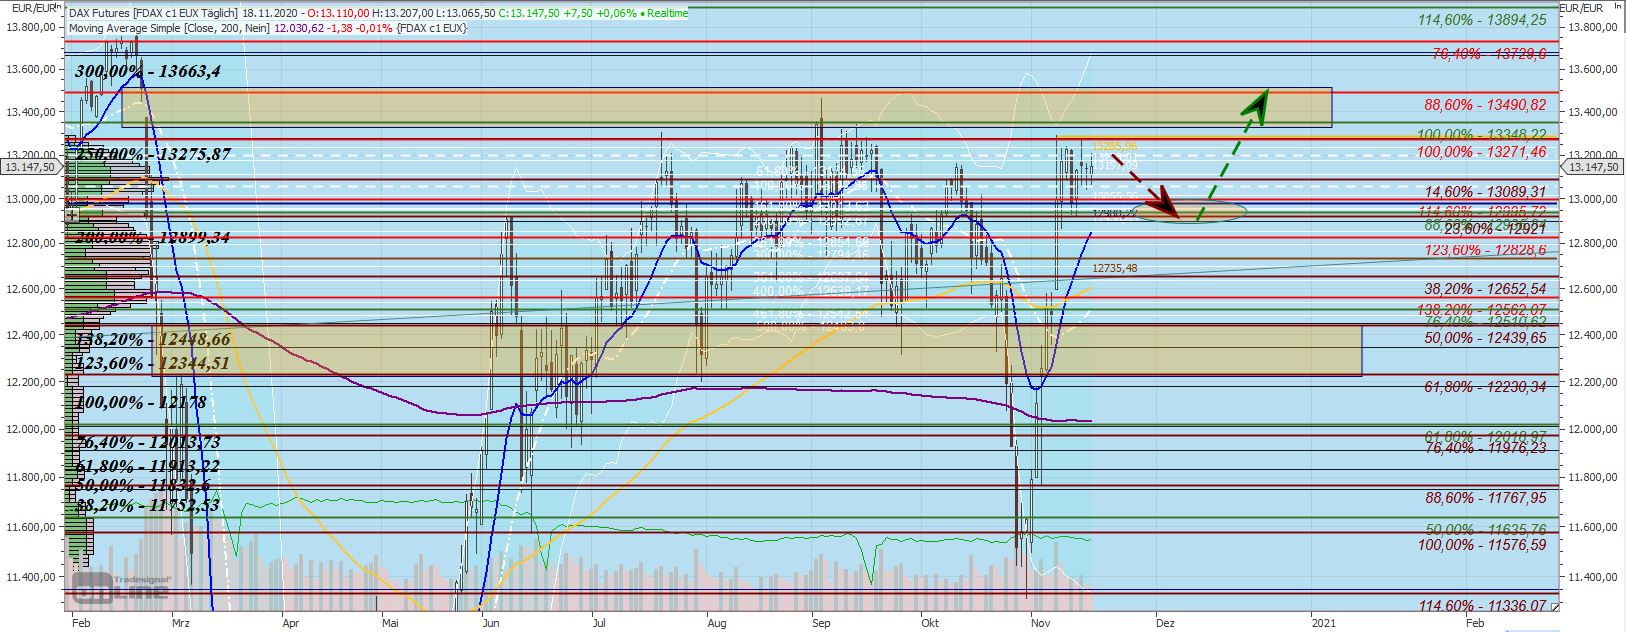
Task: Select the 88,60% - 13490,82 retracement label
Action: coord(1486,105)
